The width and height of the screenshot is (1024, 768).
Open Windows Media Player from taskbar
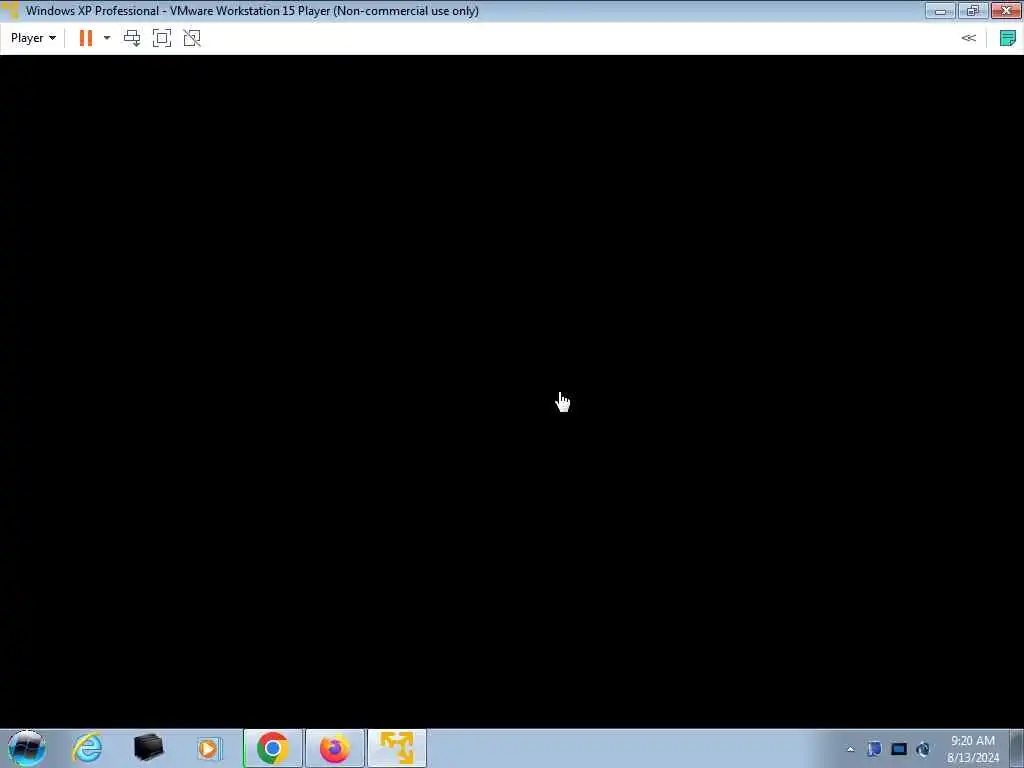click(x=209, y=748)
